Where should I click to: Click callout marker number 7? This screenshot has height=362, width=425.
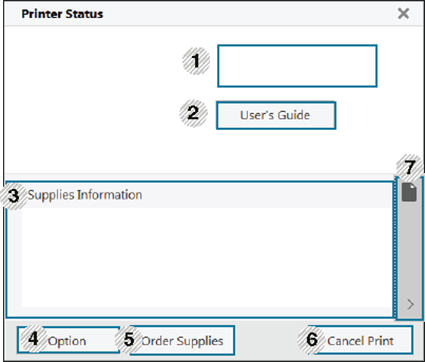click(410, 167)
